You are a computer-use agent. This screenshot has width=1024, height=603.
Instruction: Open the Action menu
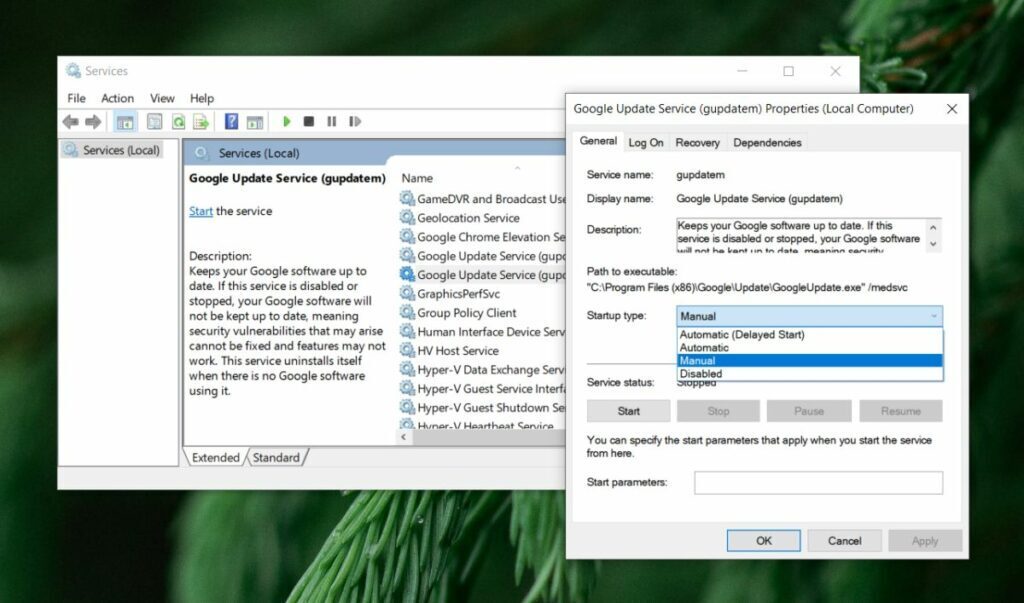click(x=117, y=98)
